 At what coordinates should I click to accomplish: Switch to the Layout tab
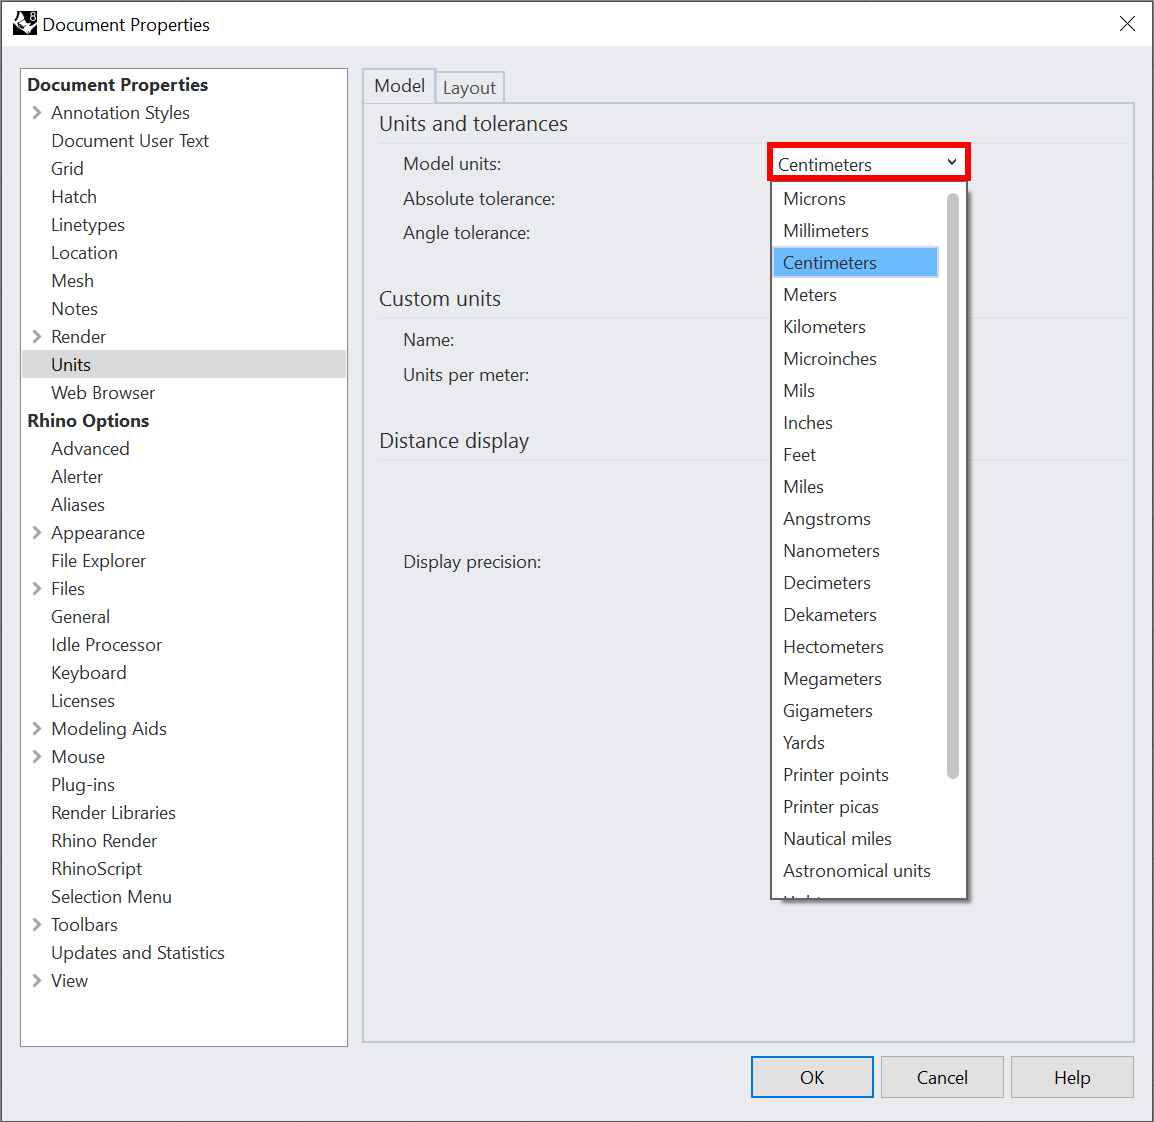pos(469,88)
